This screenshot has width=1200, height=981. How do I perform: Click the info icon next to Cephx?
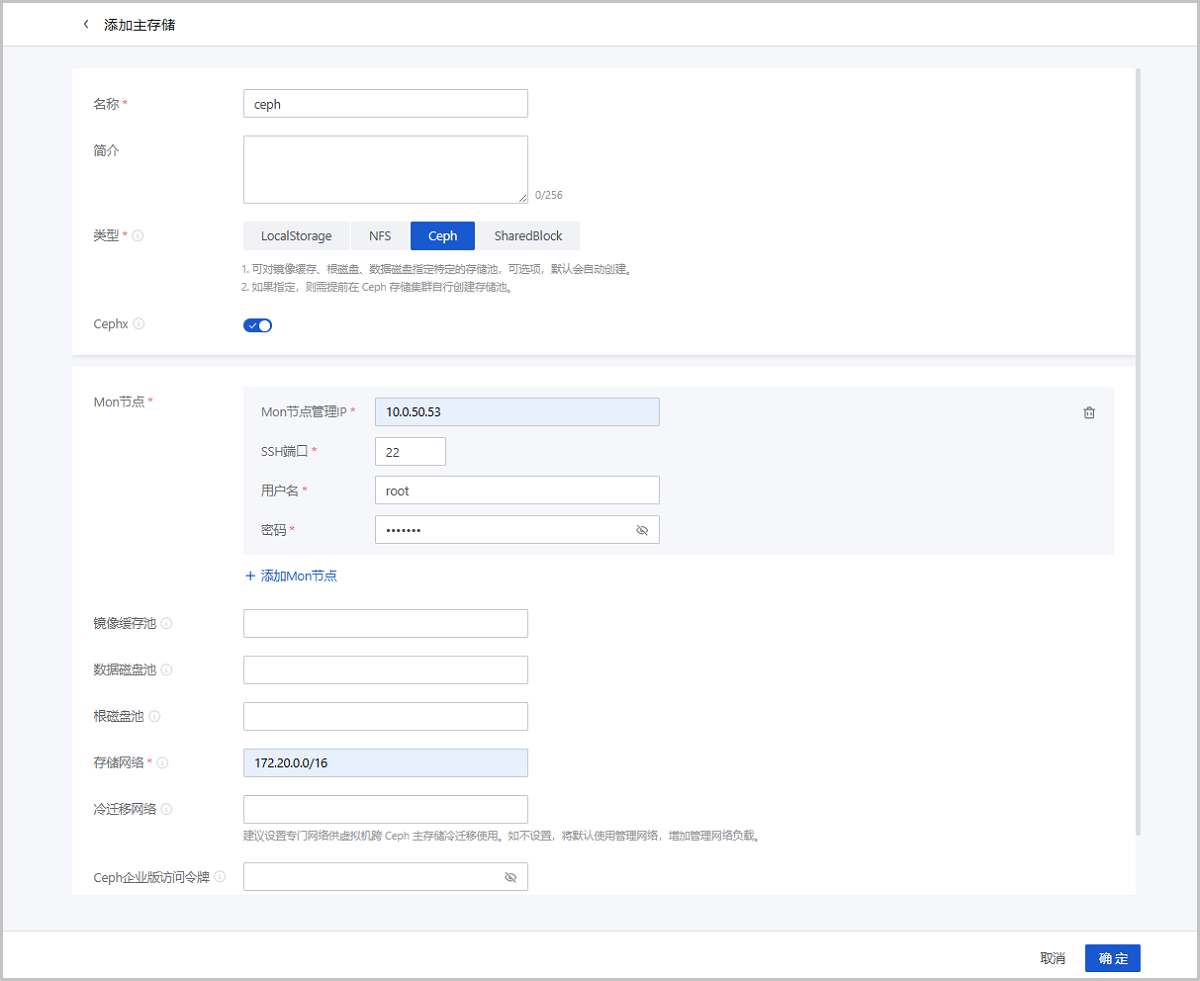[x=139, y=324]
